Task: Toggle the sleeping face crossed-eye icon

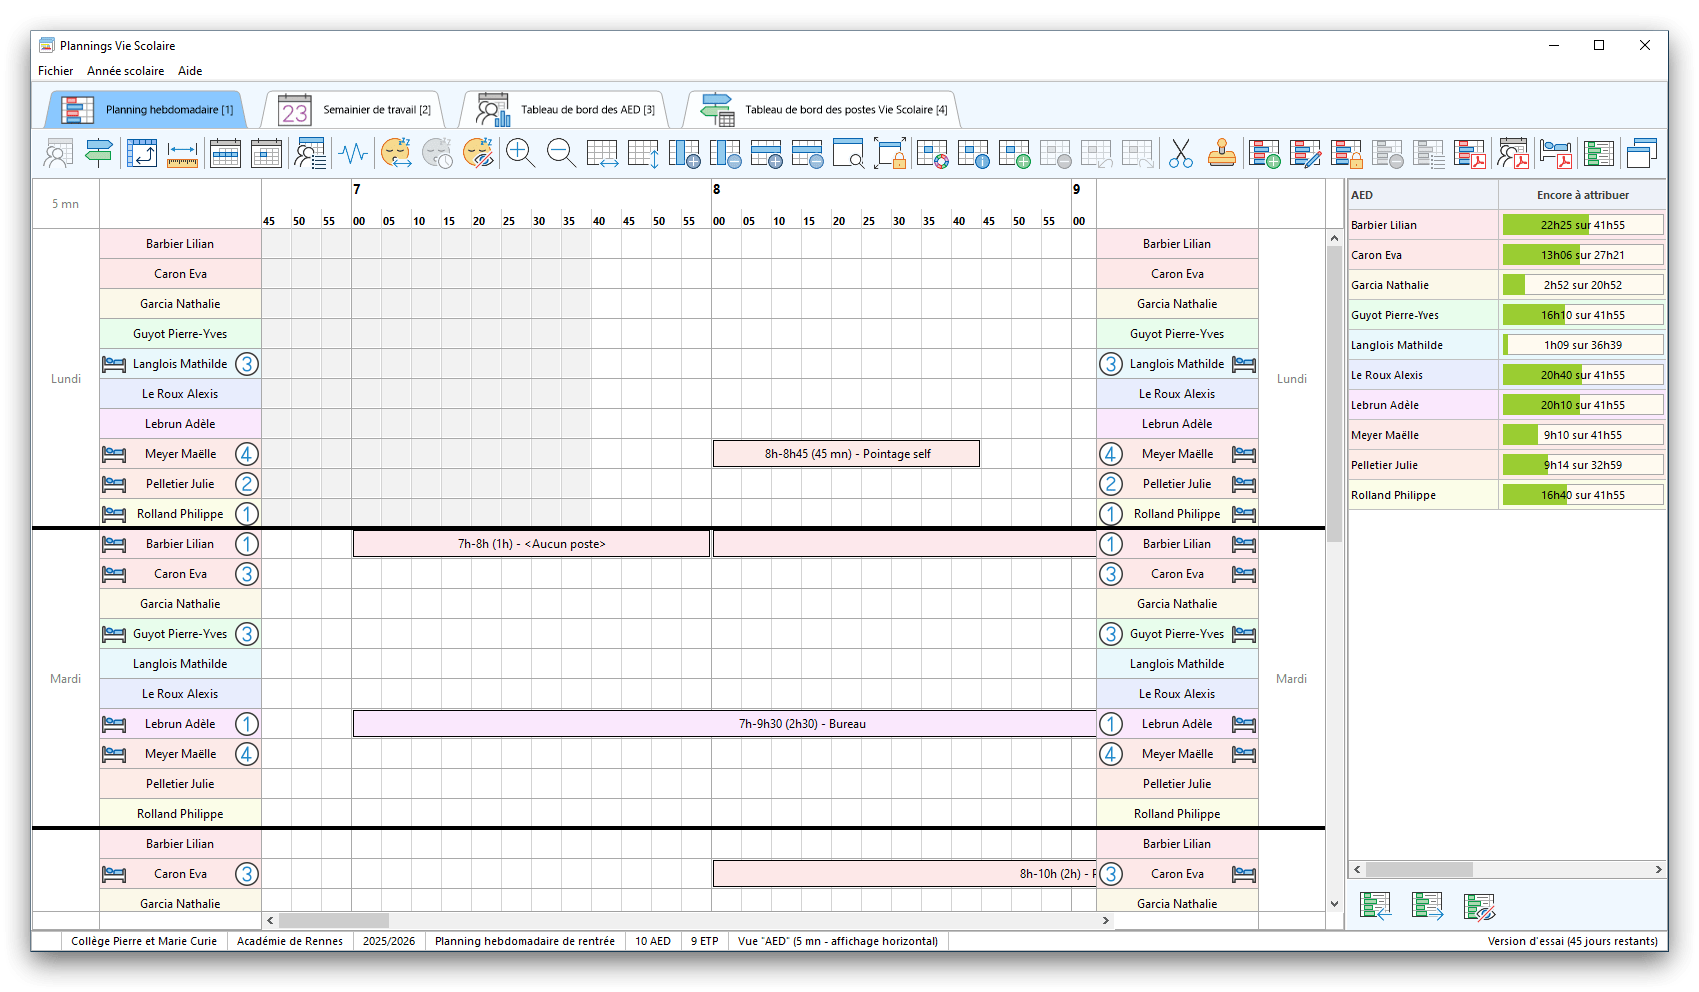Action: pyautogui.click(x=479, y=153)
